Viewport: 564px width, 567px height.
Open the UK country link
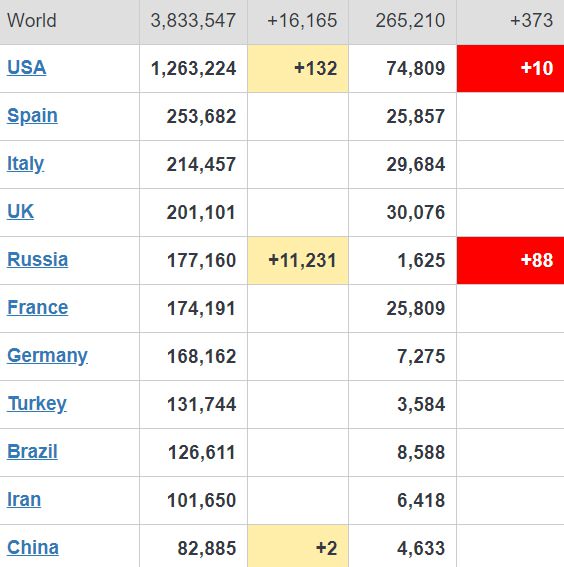(20, 212)
